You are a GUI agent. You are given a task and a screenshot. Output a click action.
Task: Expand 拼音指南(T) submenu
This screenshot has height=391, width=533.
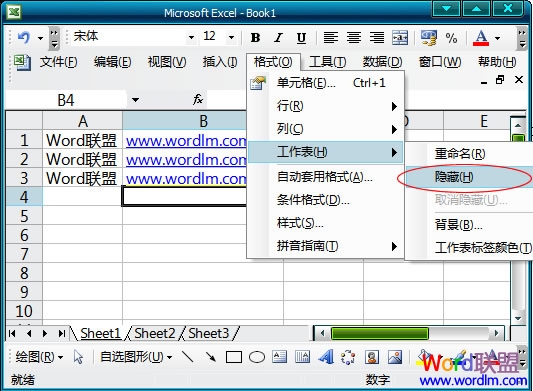tap(326, 246)
